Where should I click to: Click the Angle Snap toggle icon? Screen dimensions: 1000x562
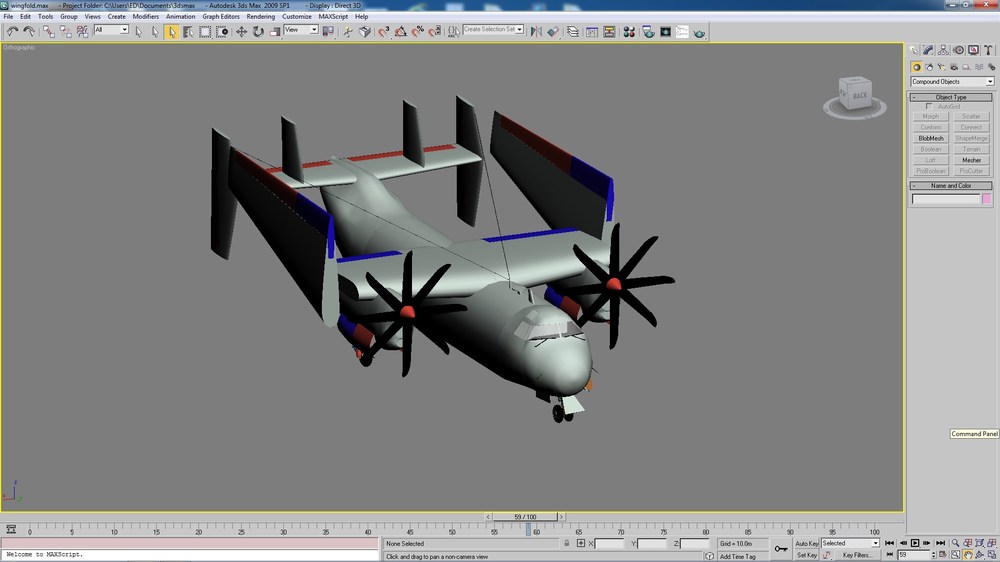coord(401,31)
